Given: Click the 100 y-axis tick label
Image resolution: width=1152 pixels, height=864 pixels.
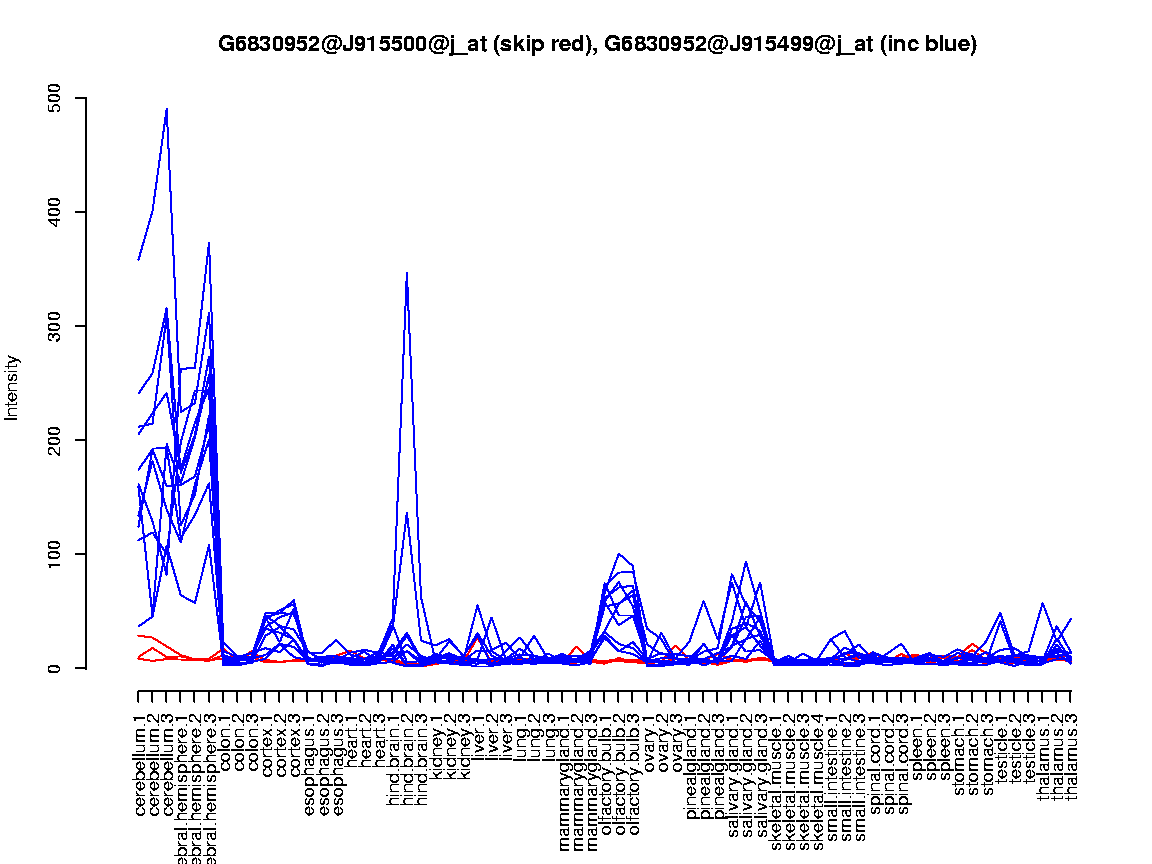Looking at the screenshot, I should point(56,554).
